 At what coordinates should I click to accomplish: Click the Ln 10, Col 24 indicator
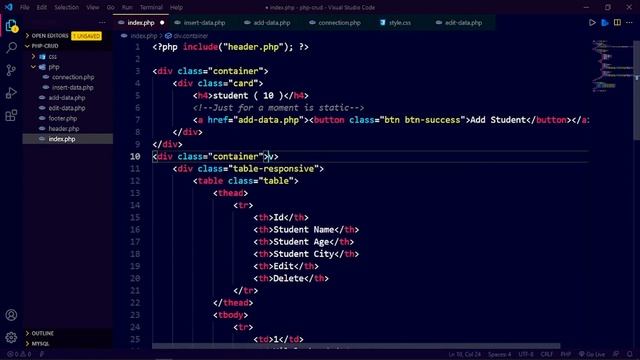pos(464,354)
